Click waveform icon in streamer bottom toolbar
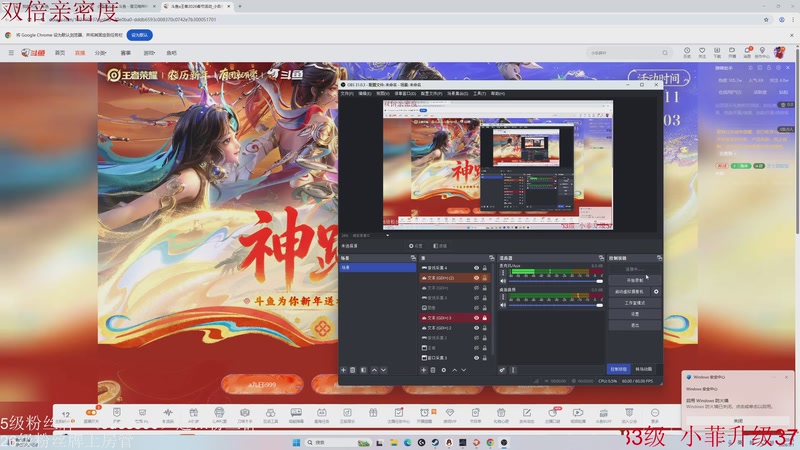Screen dimensions: 800x450 click(x=168, y=412)
